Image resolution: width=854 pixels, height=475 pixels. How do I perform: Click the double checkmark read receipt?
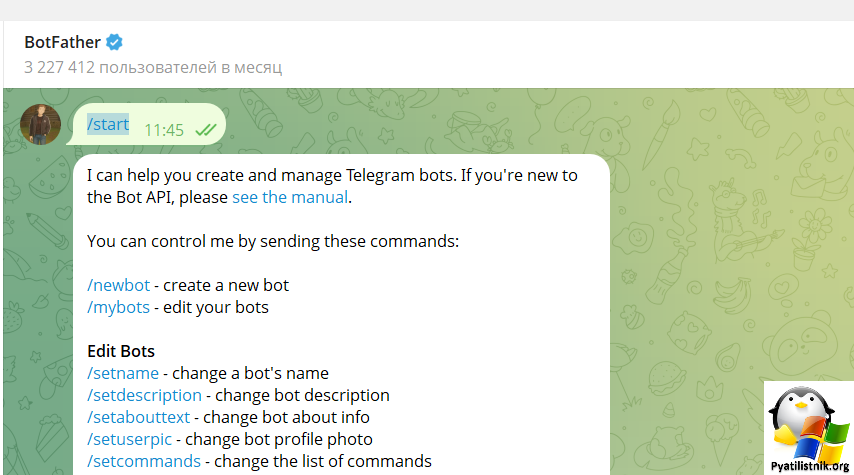pyautogui.click(x=206, y=130)
